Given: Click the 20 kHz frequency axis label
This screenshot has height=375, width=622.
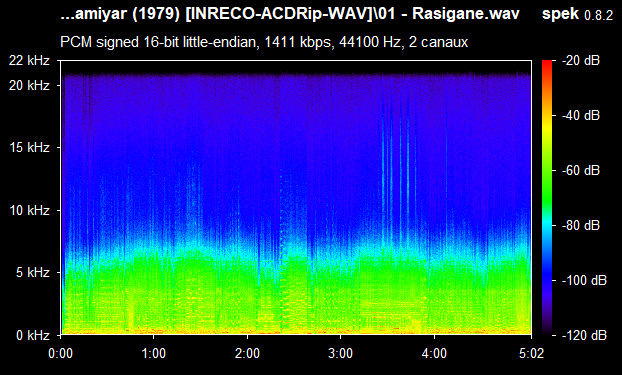Looking at the screenshot, I should (x=29, y=85).
